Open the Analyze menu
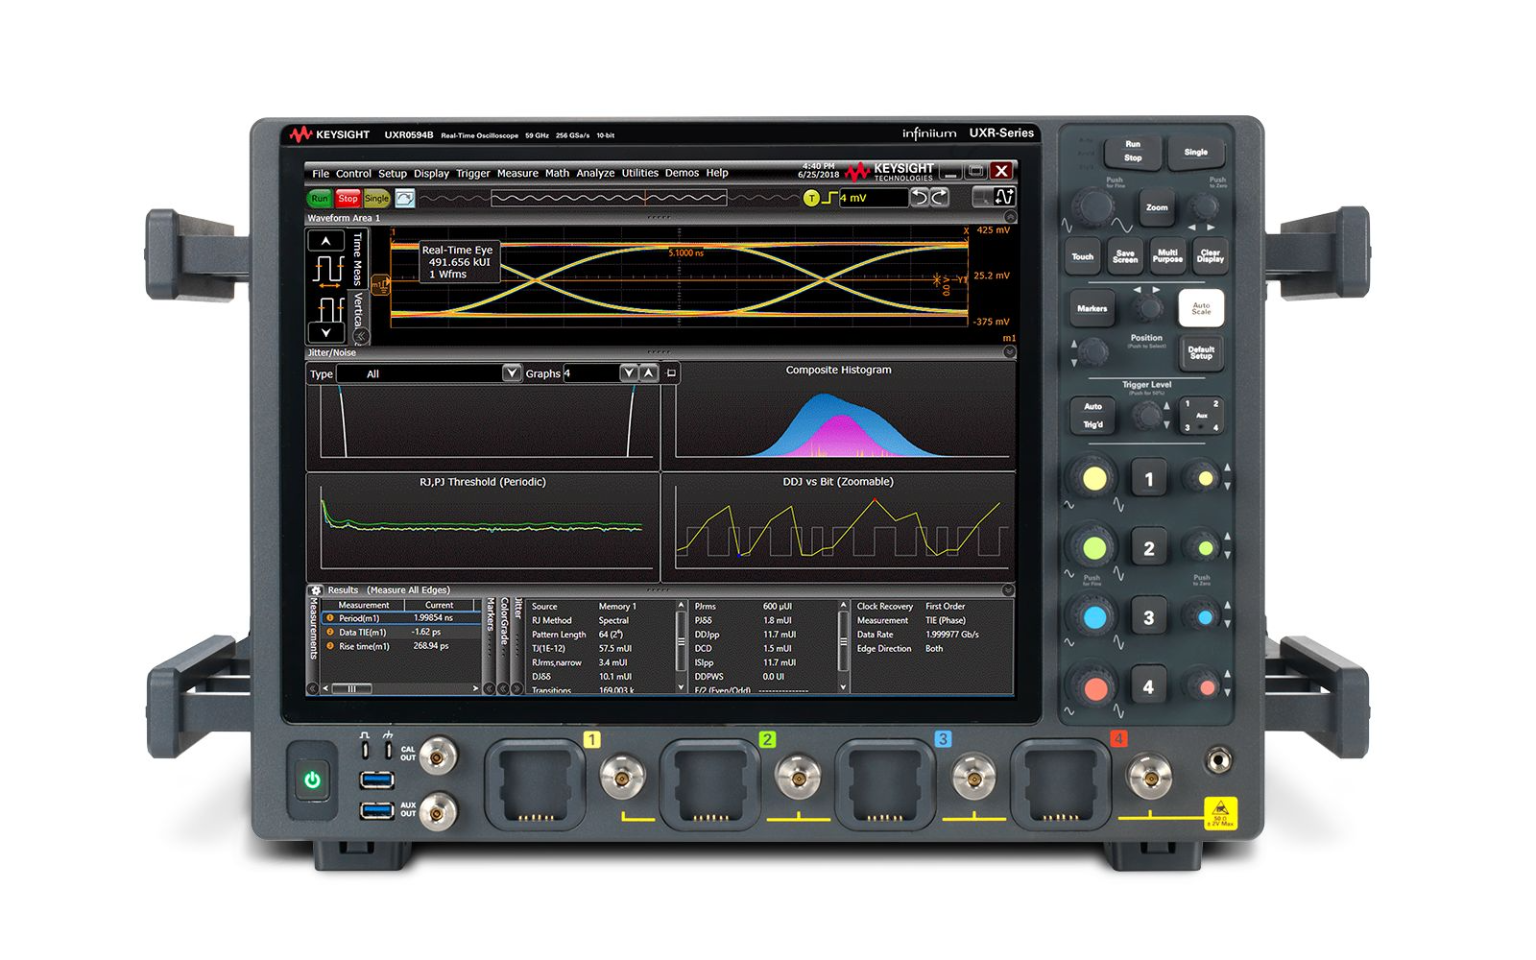Viewport: 1536px width, 960px height. pos(595,174)
